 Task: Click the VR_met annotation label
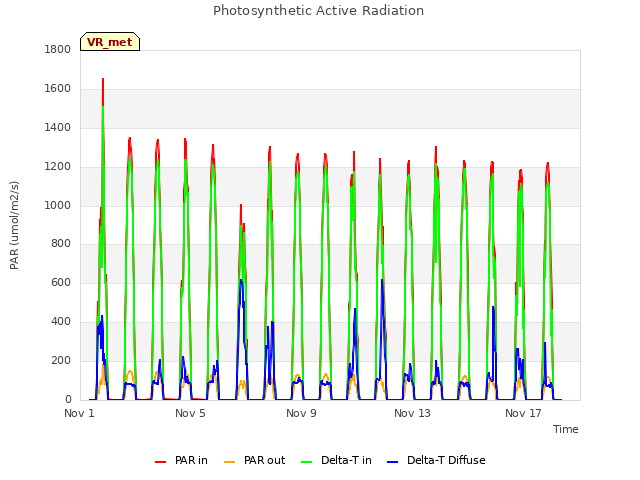tap(110, 42)
